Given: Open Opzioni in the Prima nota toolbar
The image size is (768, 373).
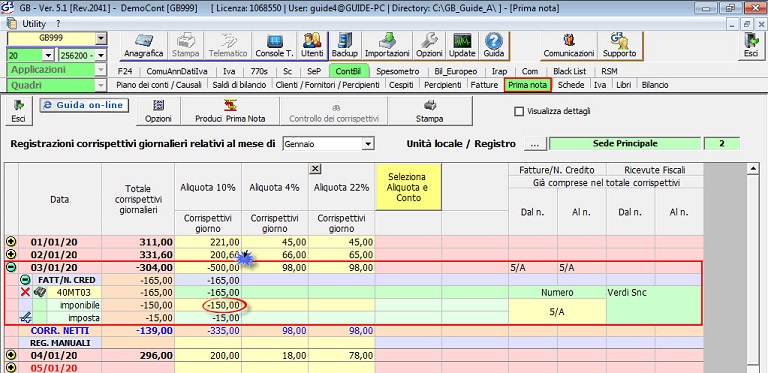Looking at the screenshot, I should pos(158,111).
